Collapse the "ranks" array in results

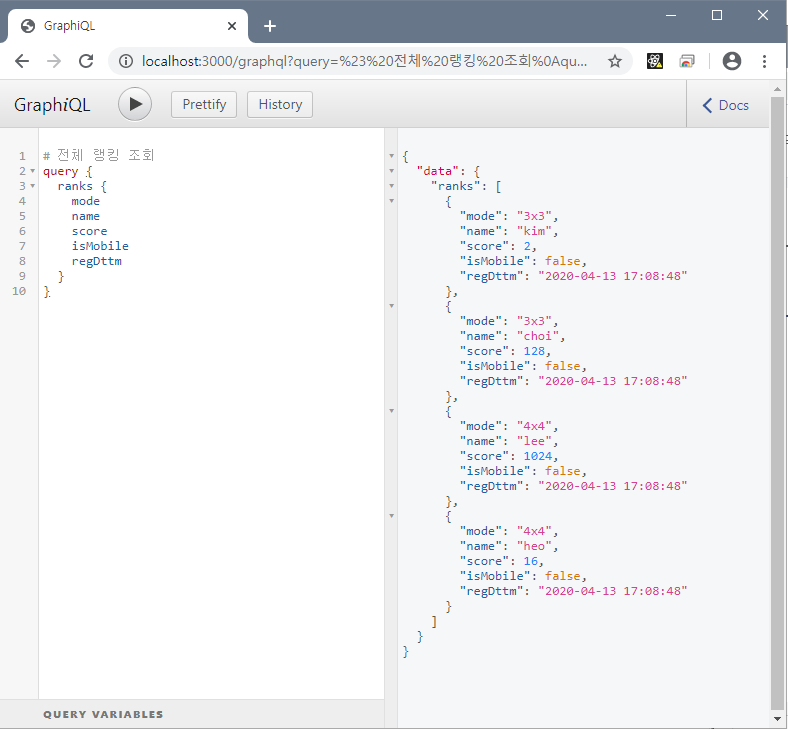tap(391, 186)
